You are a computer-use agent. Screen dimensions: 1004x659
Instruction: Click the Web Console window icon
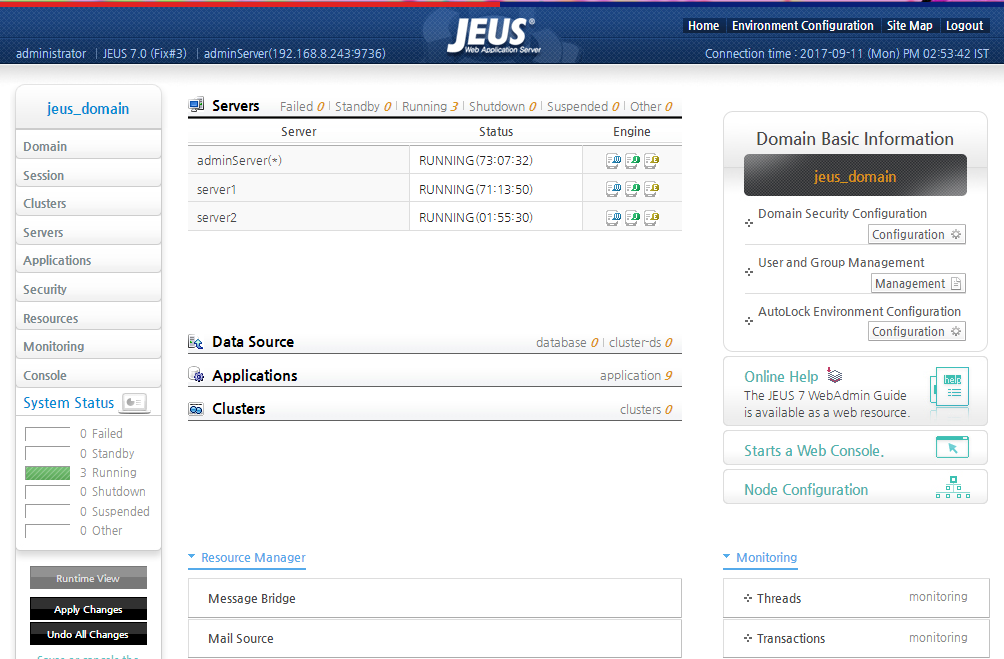(x=952, y=448)
